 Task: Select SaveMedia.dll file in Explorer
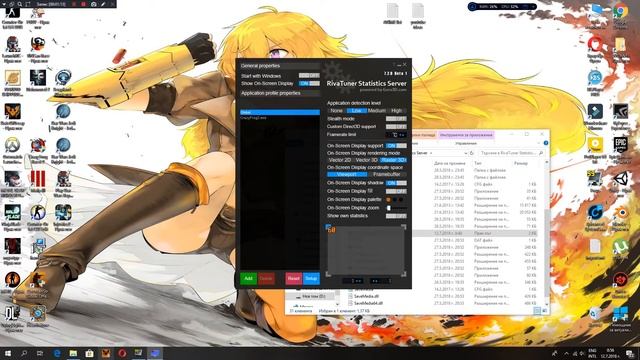366,296
